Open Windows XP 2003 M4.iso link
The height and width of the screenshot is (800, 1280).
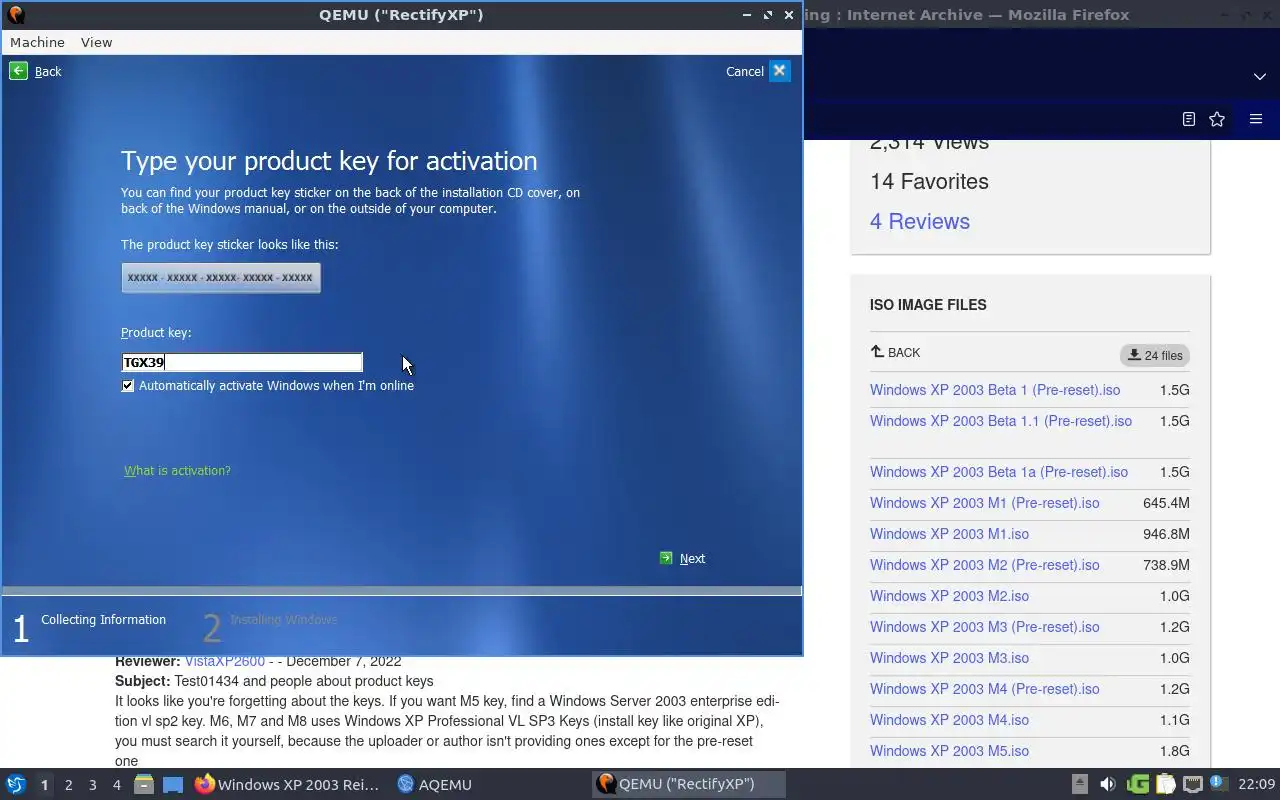949,720
